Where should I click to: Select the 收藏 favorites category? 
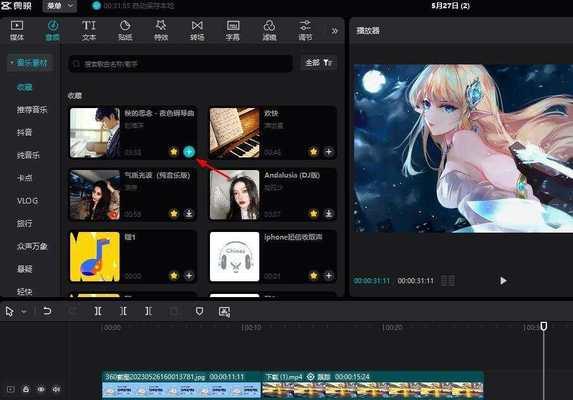[24, 87]
